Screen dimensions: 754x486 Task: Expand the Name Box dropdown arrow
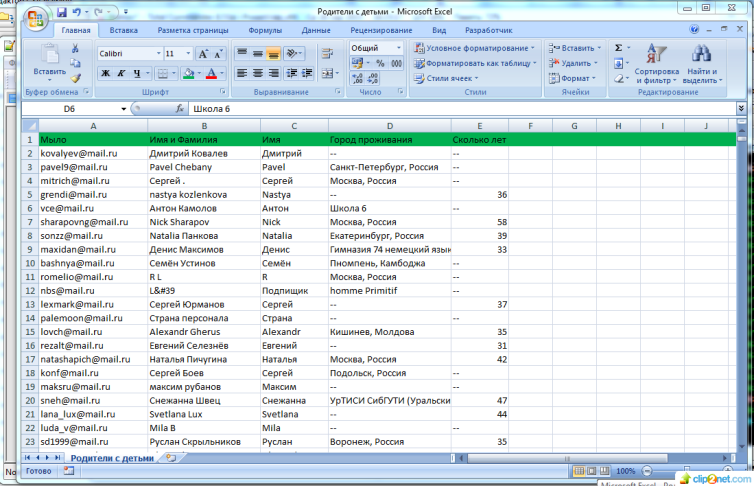(x=123, y=108)
